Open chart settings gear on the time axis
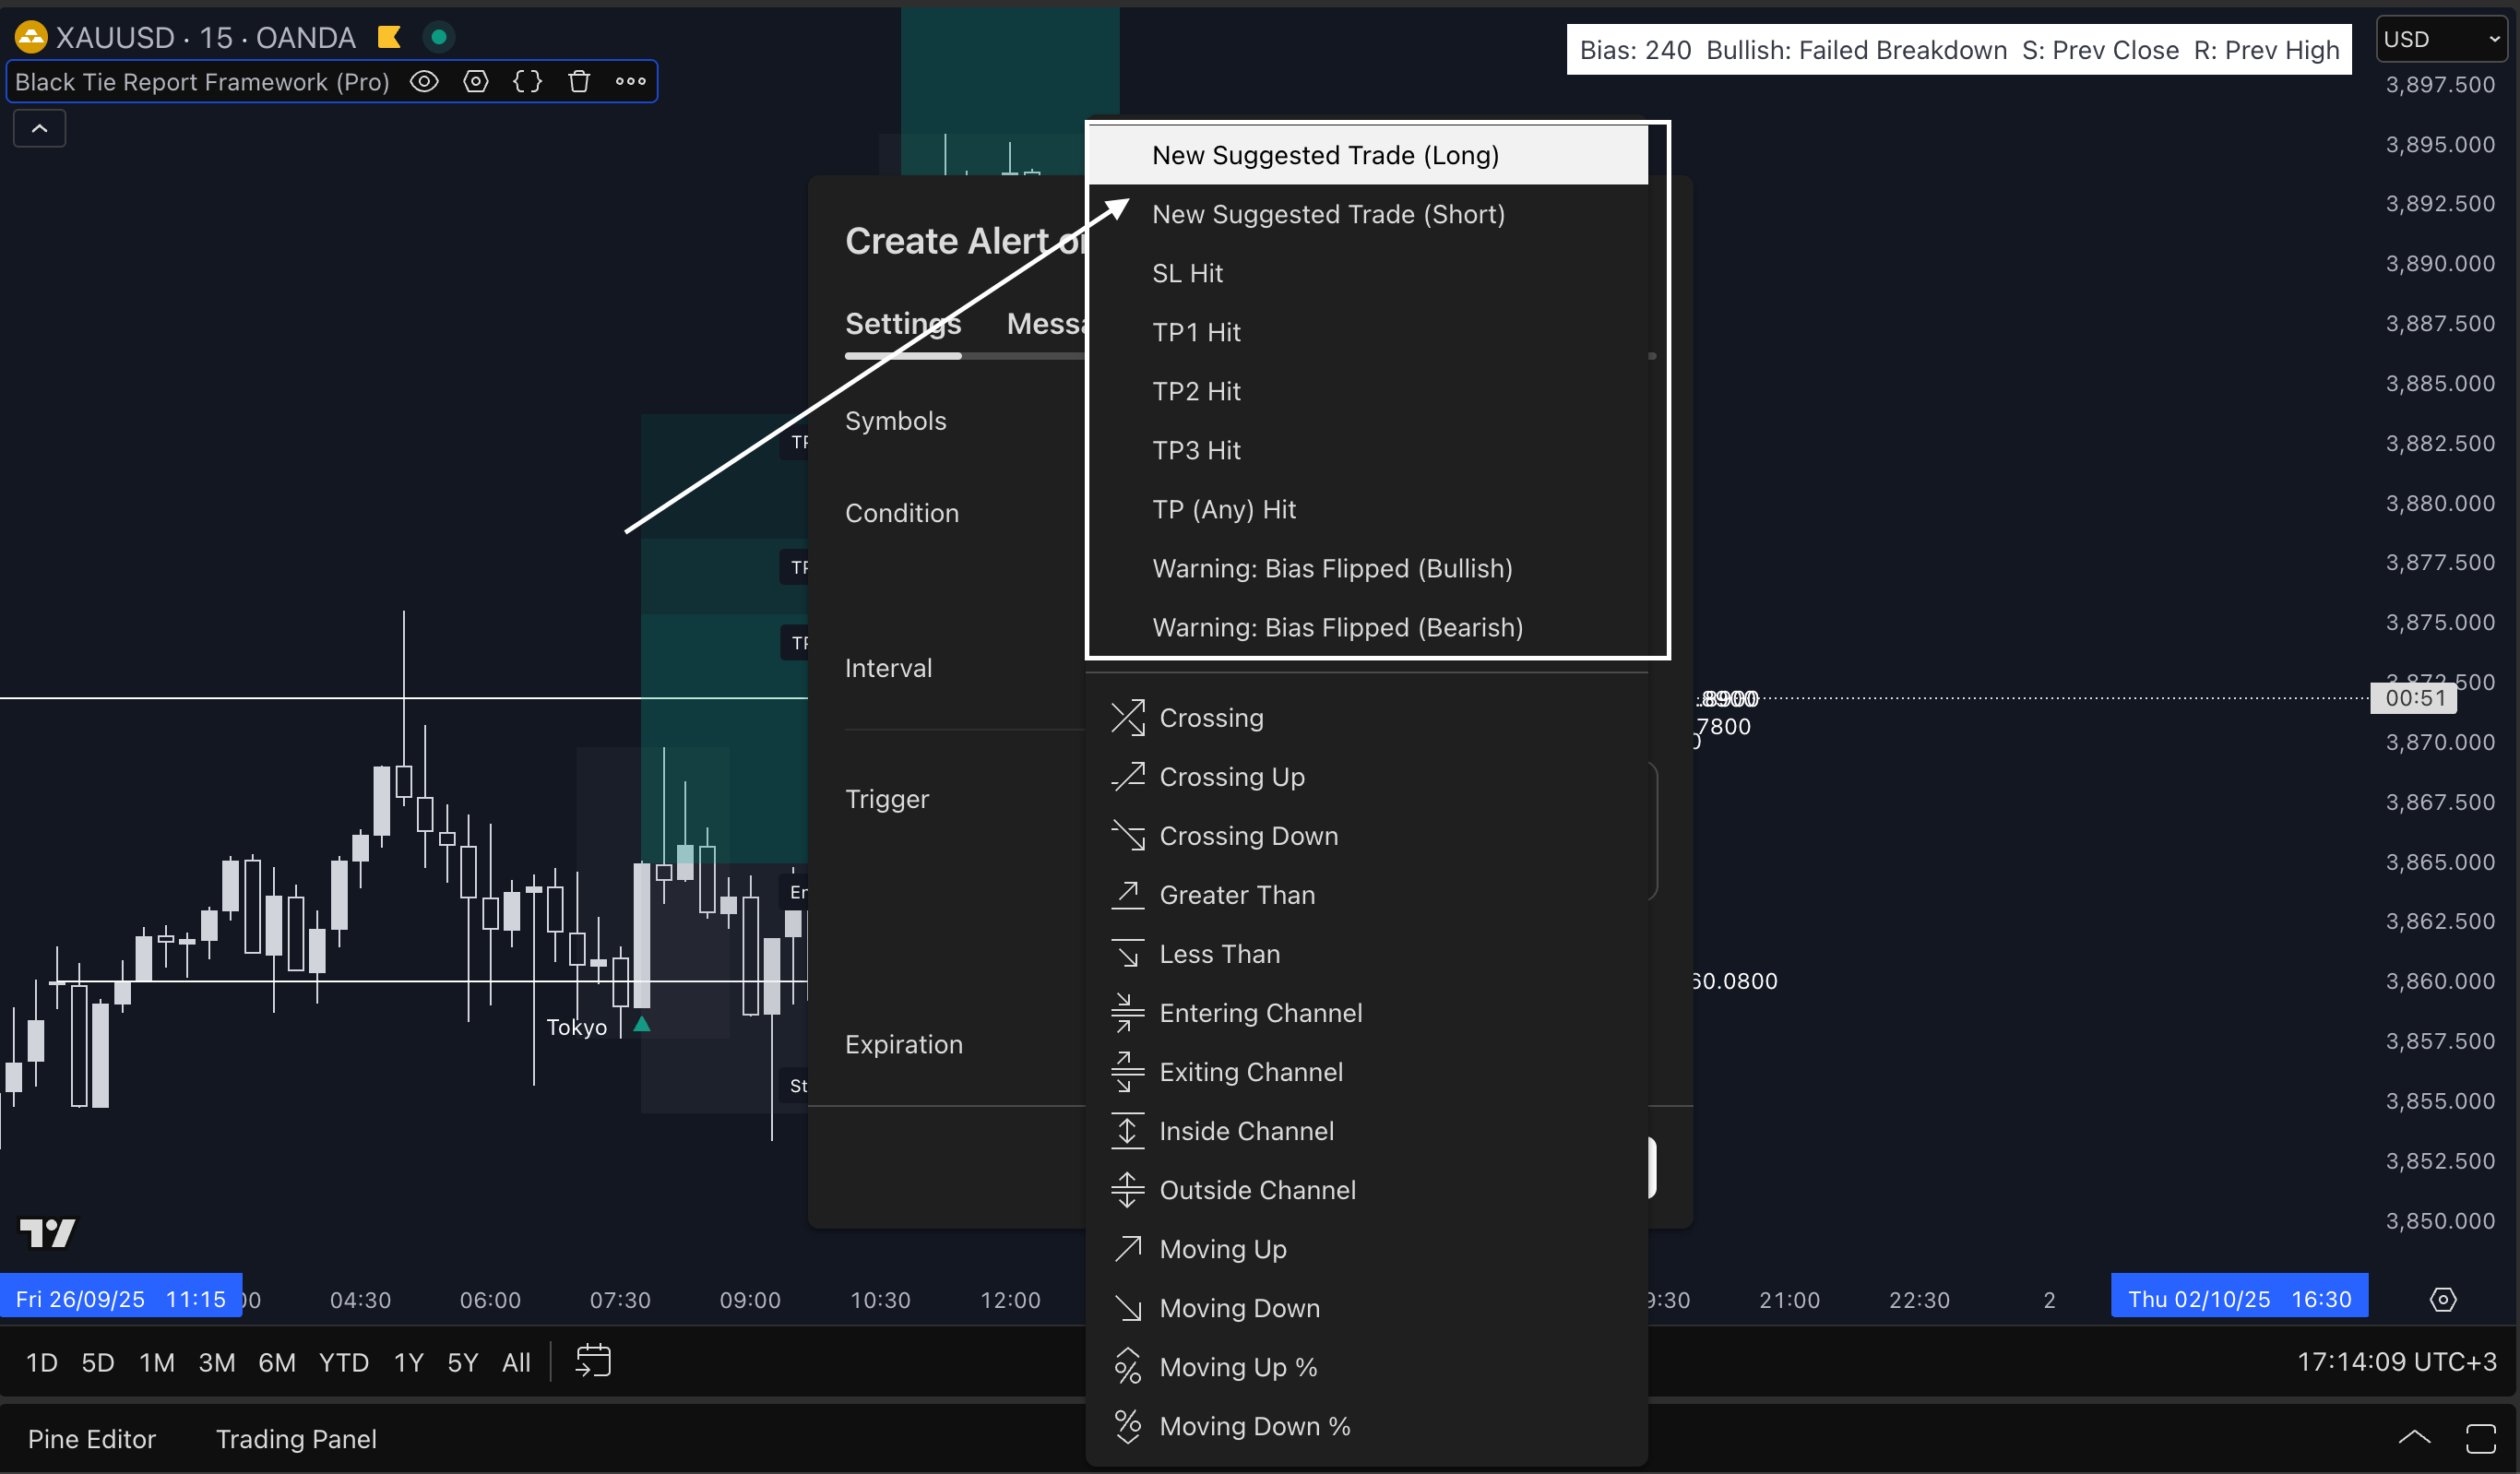Screen dimensions: 2520x1474 (x=2442, y=1300)
